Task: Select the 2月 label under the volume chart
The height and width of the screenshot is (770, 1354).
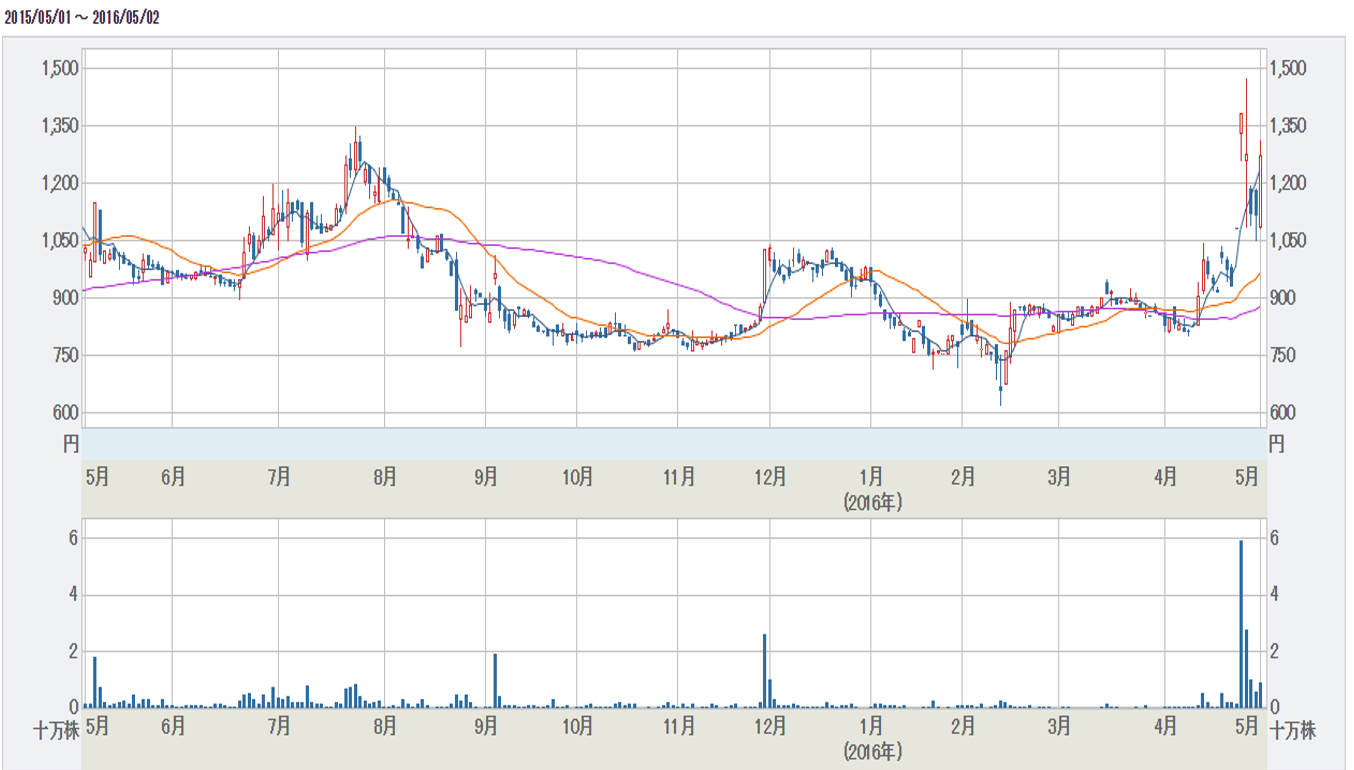Action: pyautogui.click(x=963, y=726)
